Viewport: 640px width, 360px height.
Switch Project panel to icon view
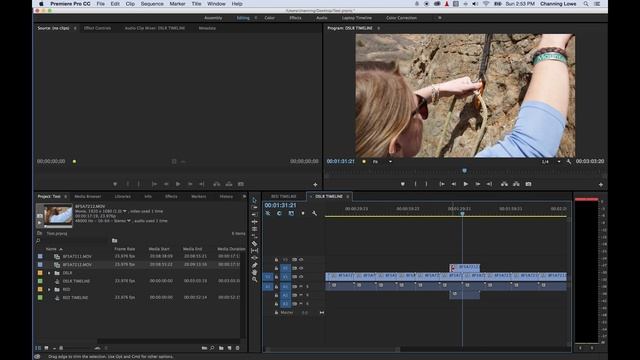tap(46, 348)
